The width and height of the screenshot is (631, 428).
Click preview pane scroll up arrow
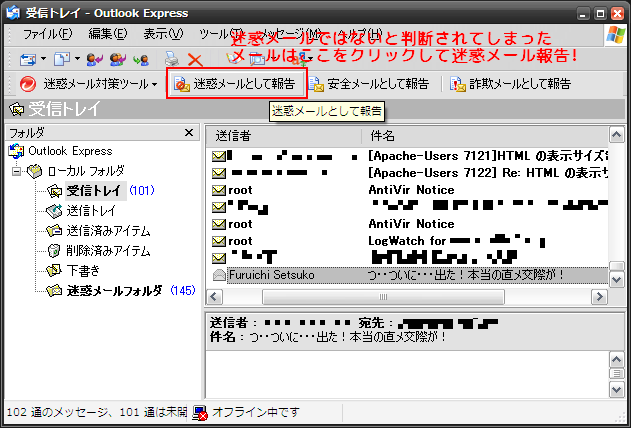[x=617, y=359]
